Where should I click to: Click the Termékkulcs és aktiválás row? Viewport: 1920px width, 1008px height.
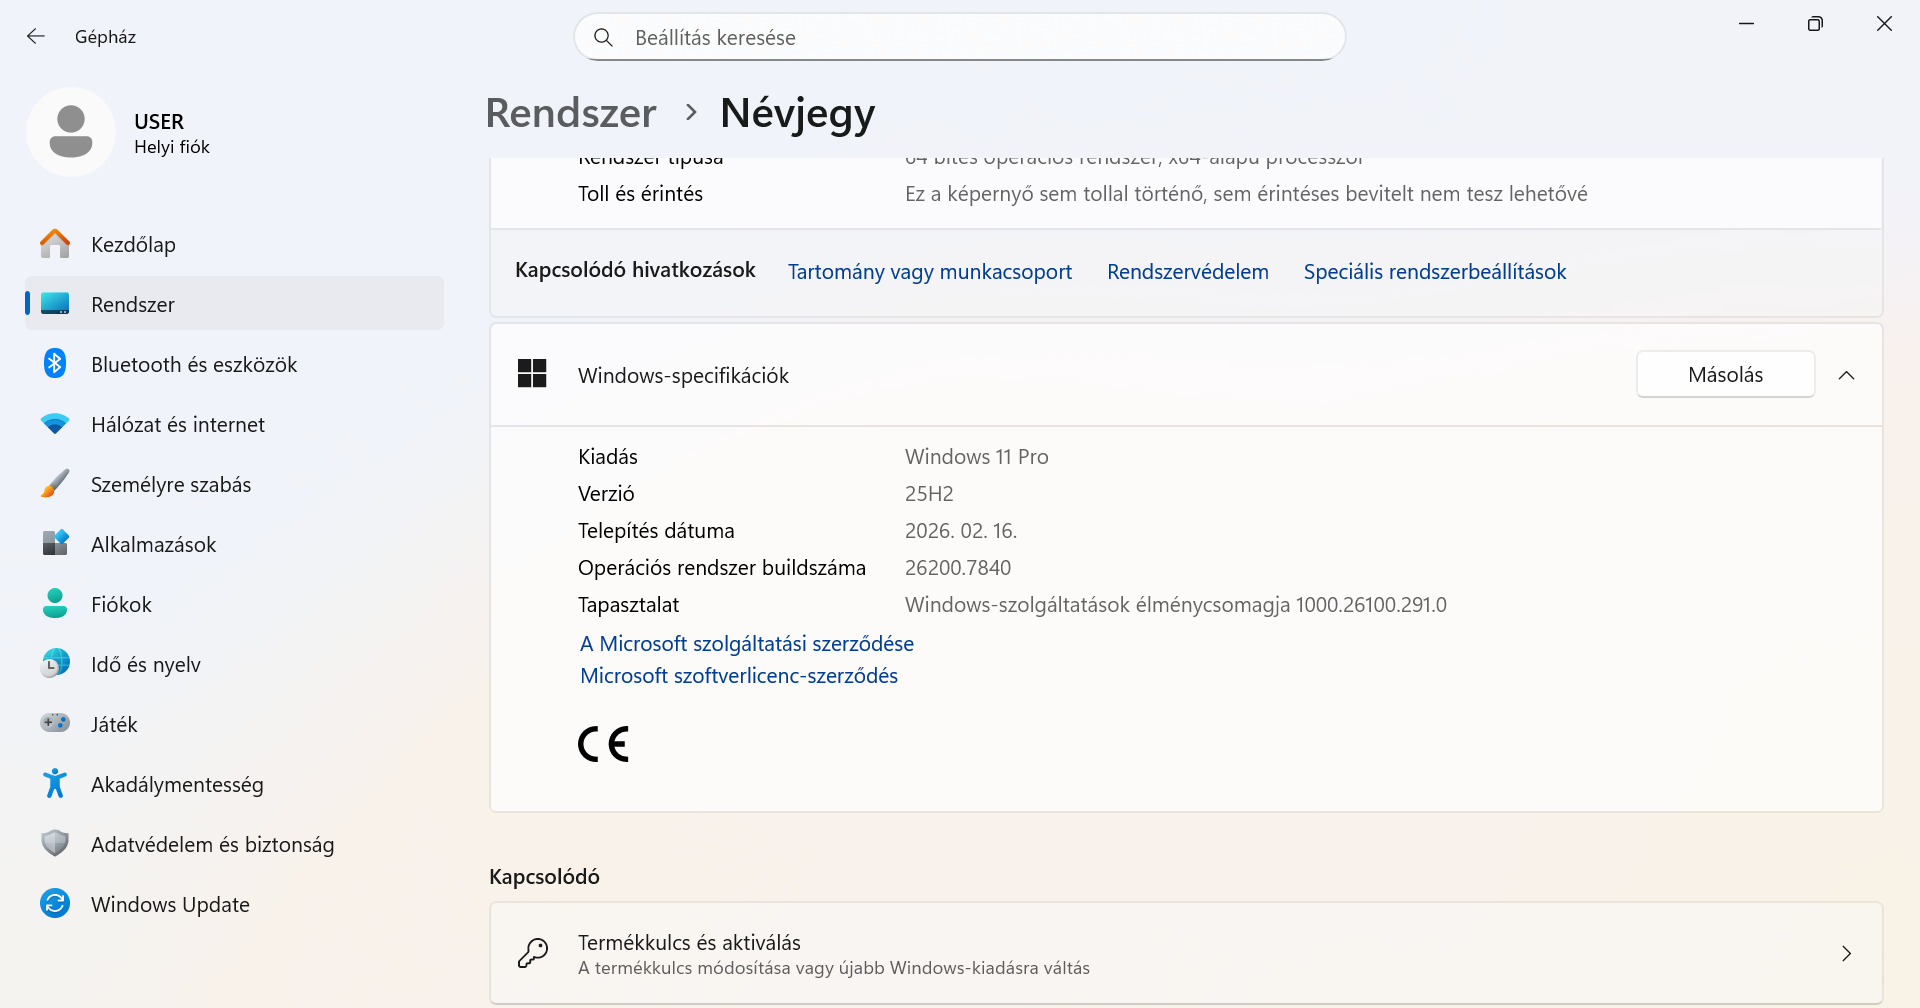(1186, 953)
